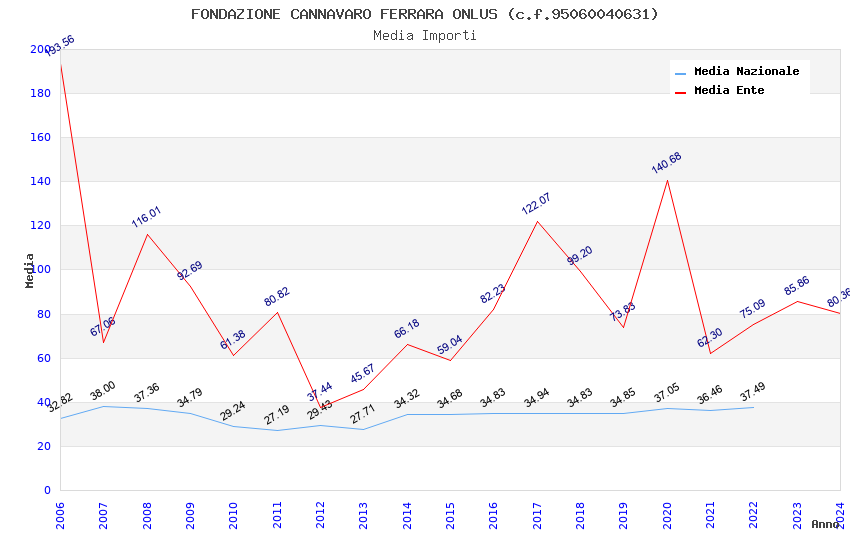Click the 27.19 national average label
Image resolution: width=850 pixels, height=550 pixels.
point(277,415)
